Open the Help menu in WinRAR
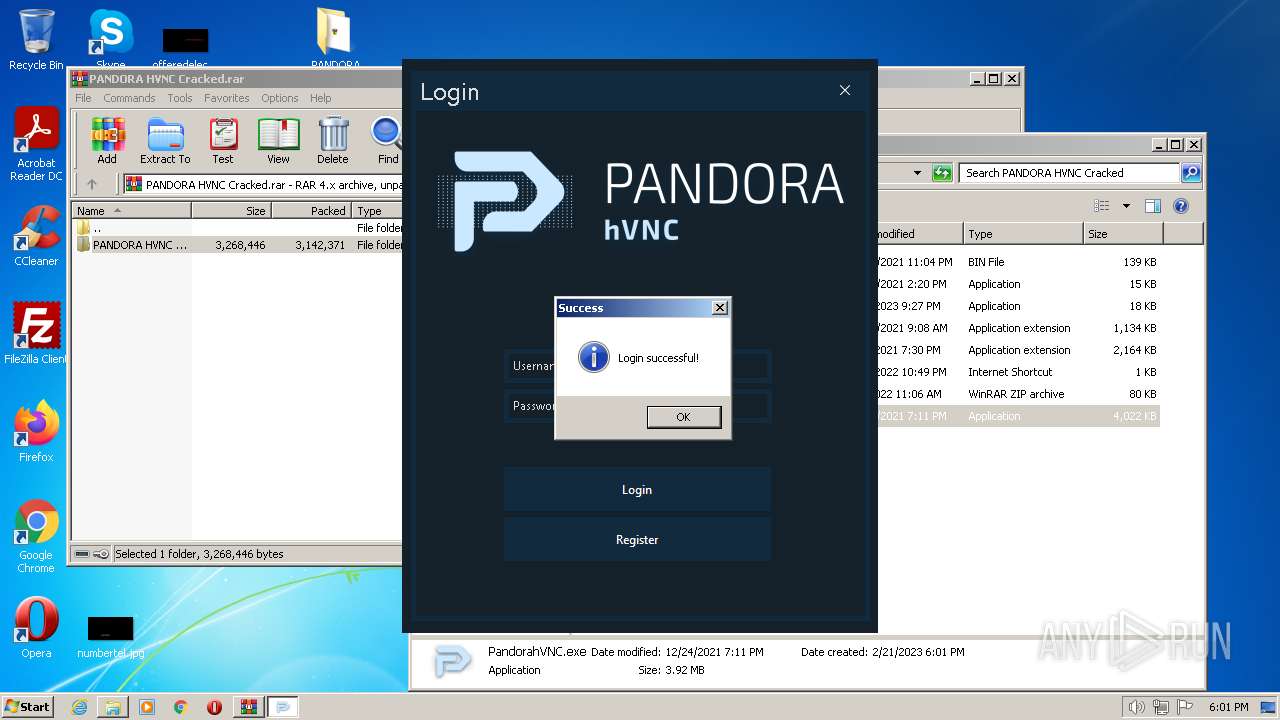 [x=320, y=98]
